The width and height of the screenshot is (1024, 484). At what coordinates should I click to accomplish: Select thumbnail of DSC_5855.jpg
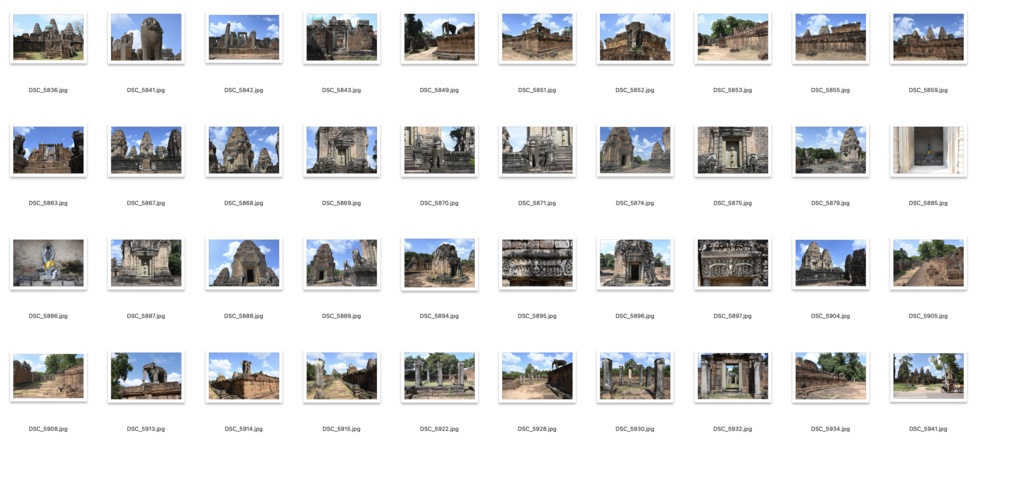pyautogui.click(x=831, y=37)
